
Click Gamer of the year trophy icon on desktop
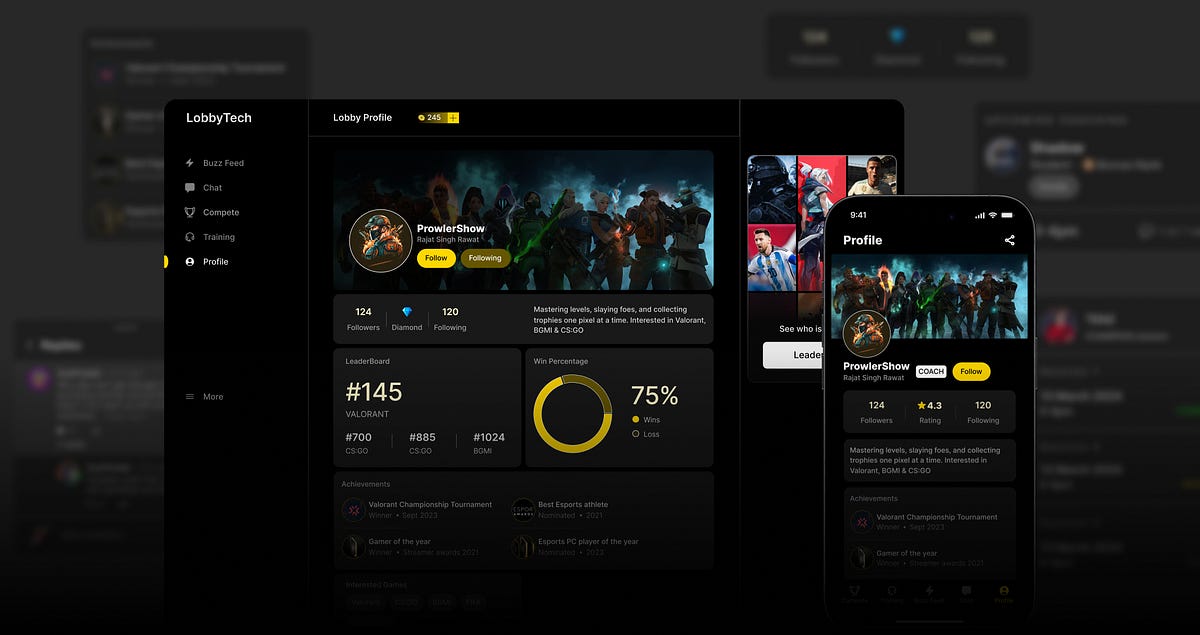(x=353, y=547)
